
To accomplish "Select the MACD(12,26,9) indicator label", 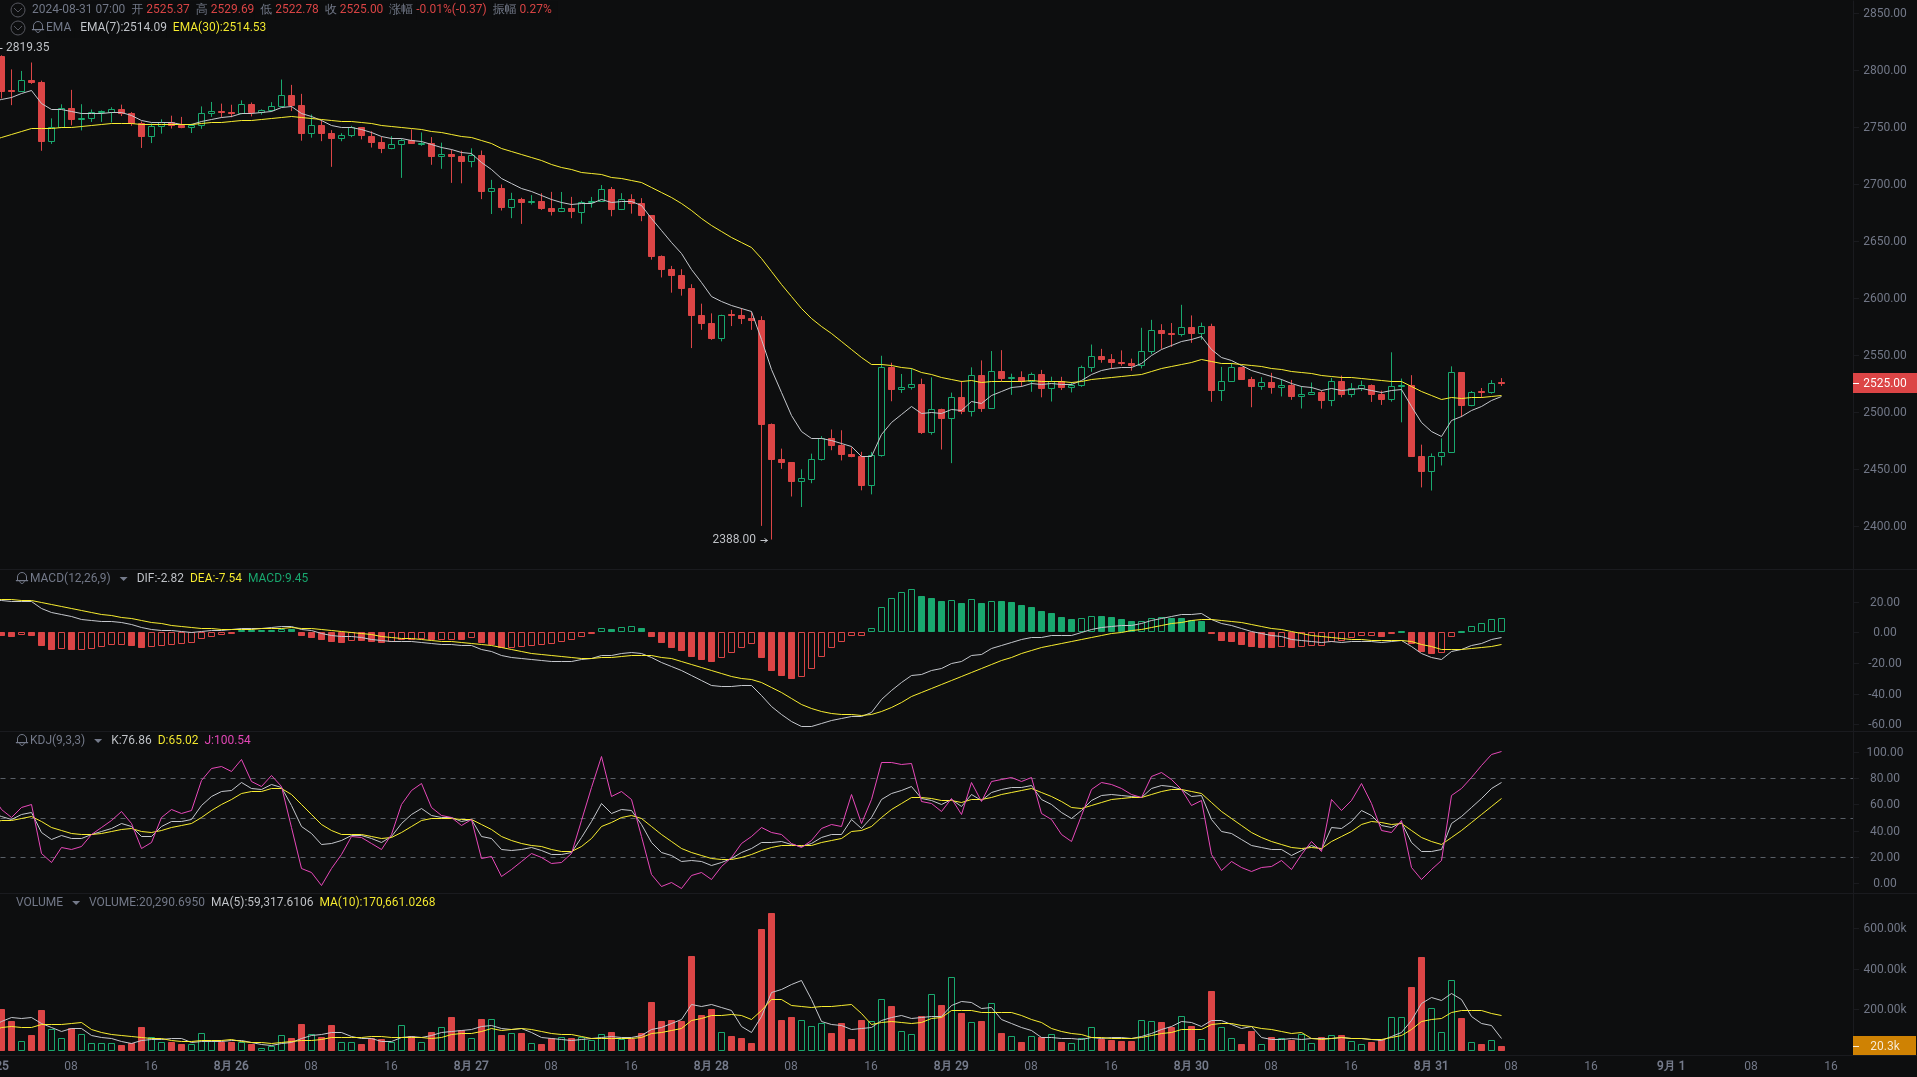I will click(70, 578).
